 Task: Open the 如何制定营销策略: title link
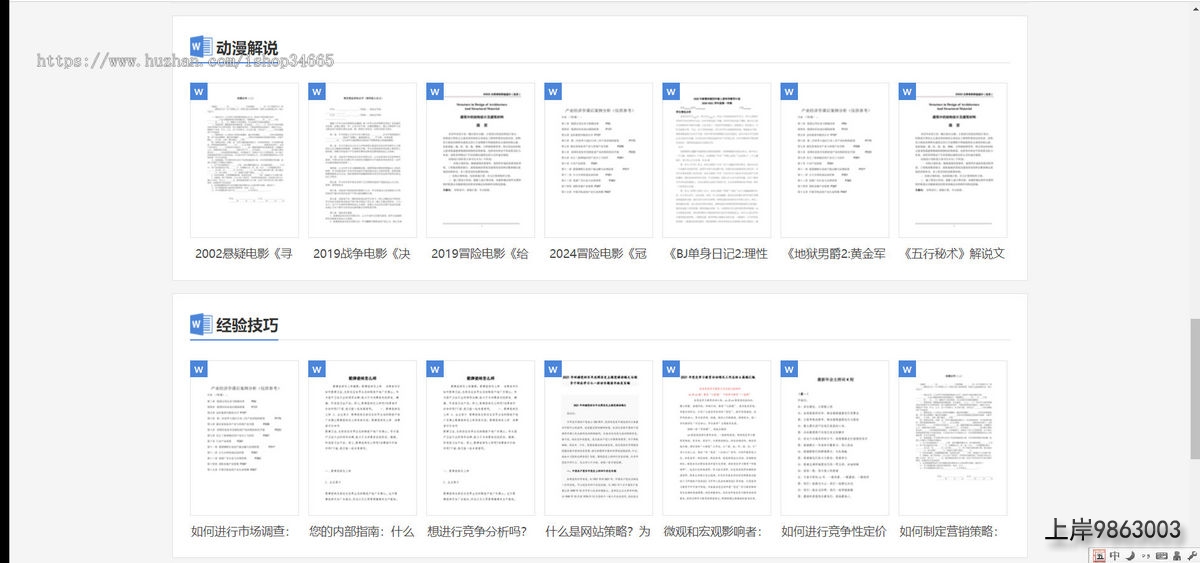pos(949,532)
